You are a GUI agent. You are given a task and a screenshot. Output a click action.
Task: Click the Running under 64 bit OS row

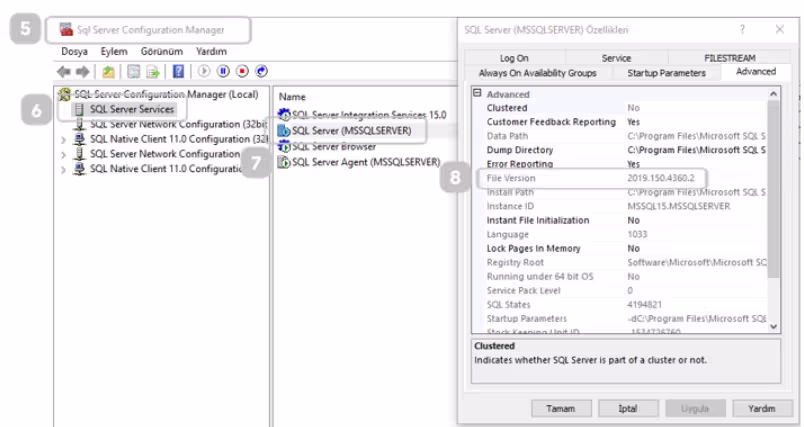(626, 277)
